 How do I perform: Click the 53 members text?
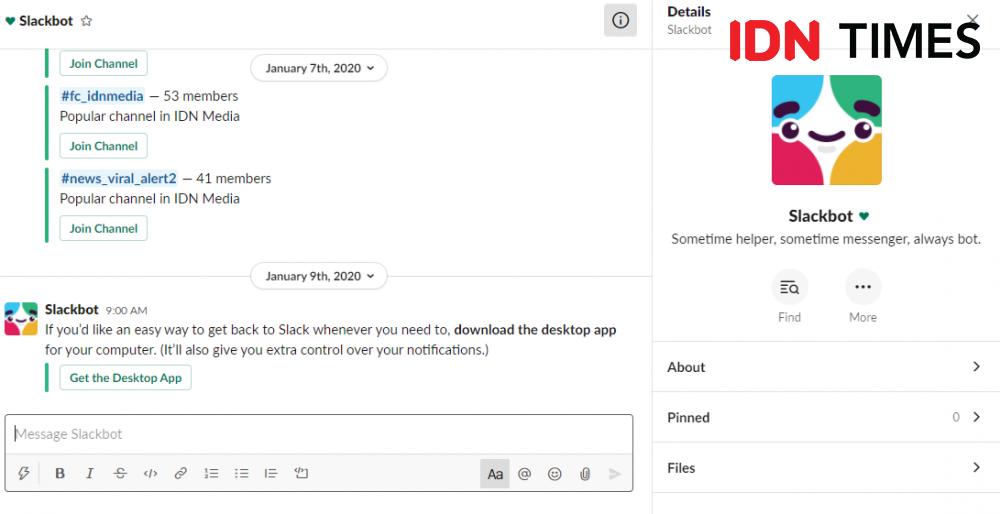pos(201,96)
